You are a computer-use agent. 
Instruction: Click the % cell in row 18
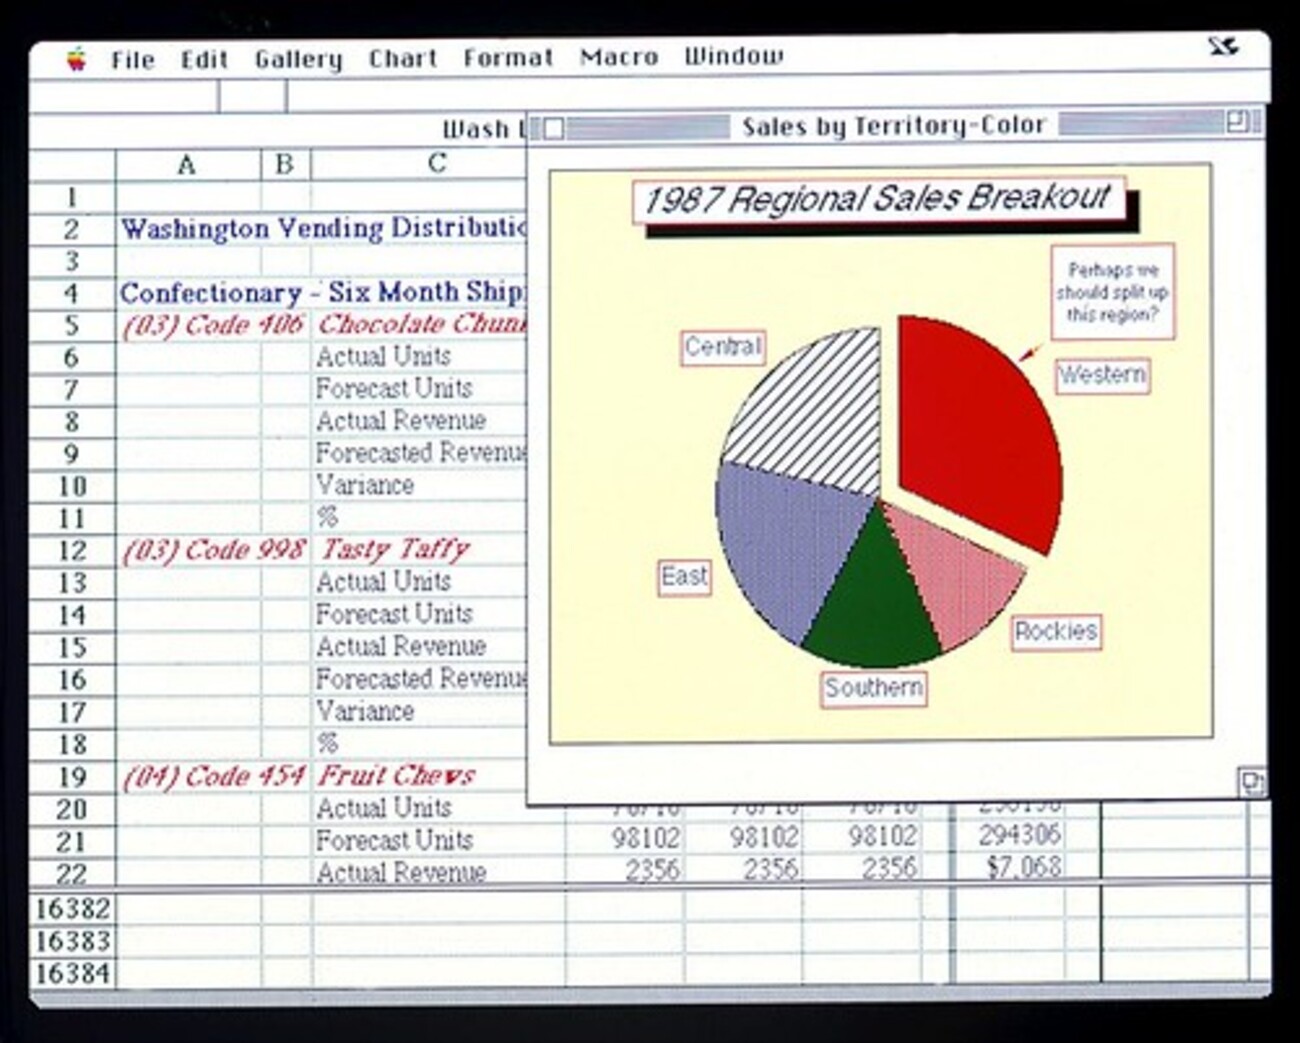[327, 744]
